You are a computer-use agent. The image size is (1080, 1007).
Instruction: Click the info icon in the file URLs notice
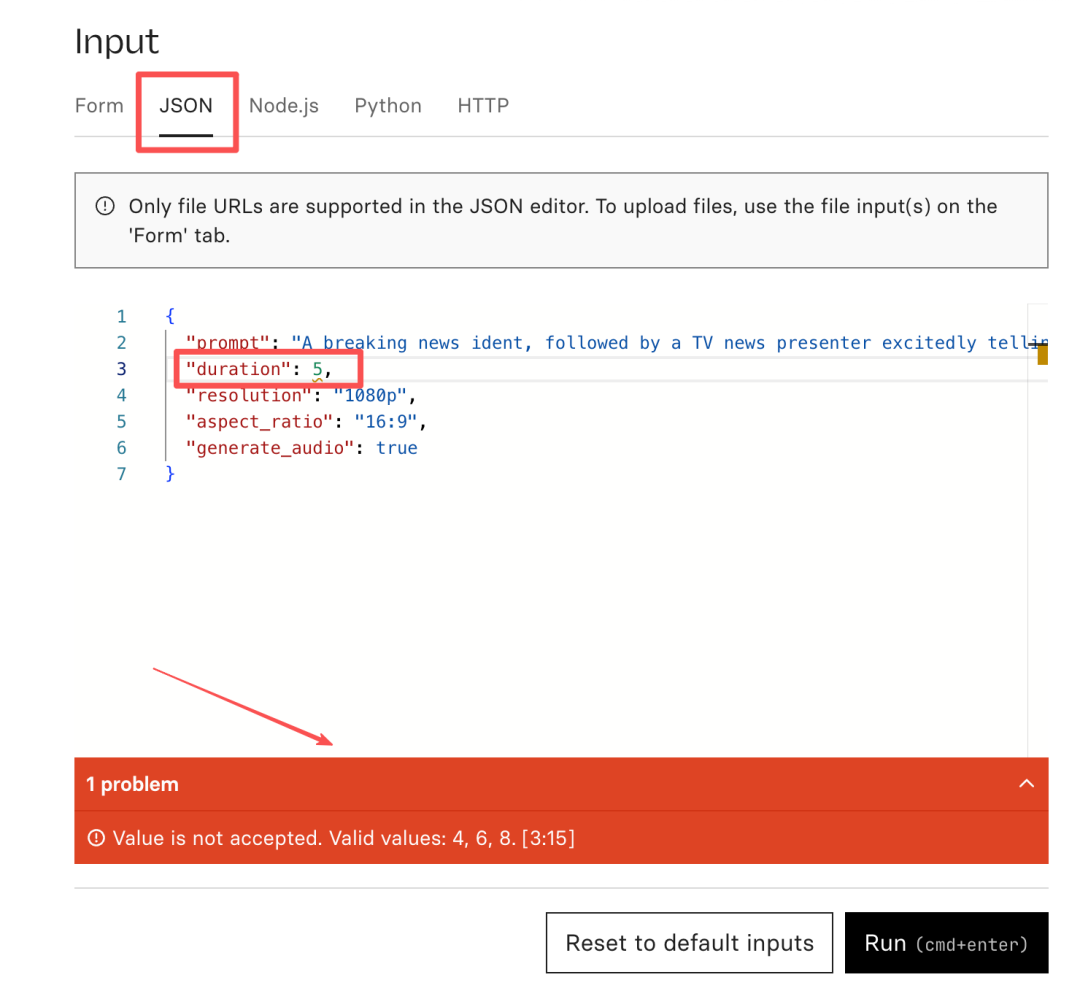point(104,207)
